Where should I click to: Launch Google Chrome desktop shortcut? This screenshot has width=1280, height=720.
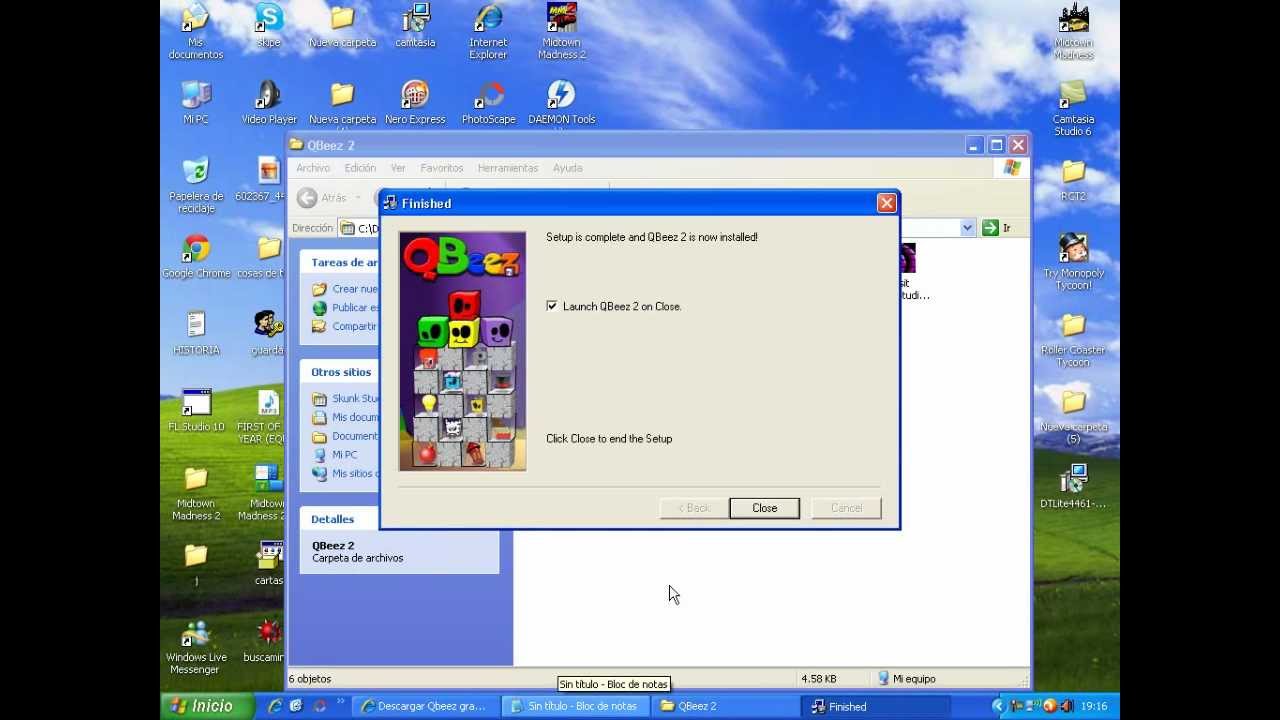pos(196,256)
